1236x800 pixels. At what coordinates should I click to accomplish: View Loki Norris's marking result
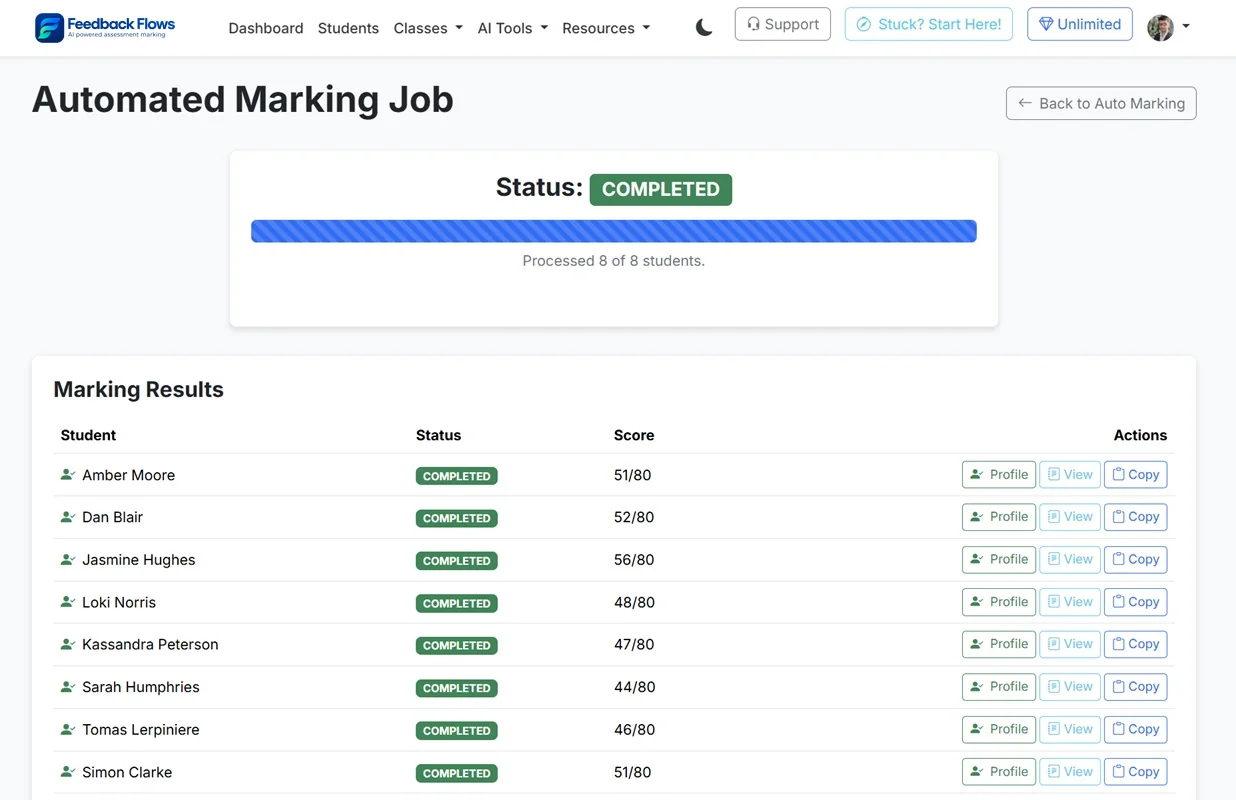[x=1070, y=602]
